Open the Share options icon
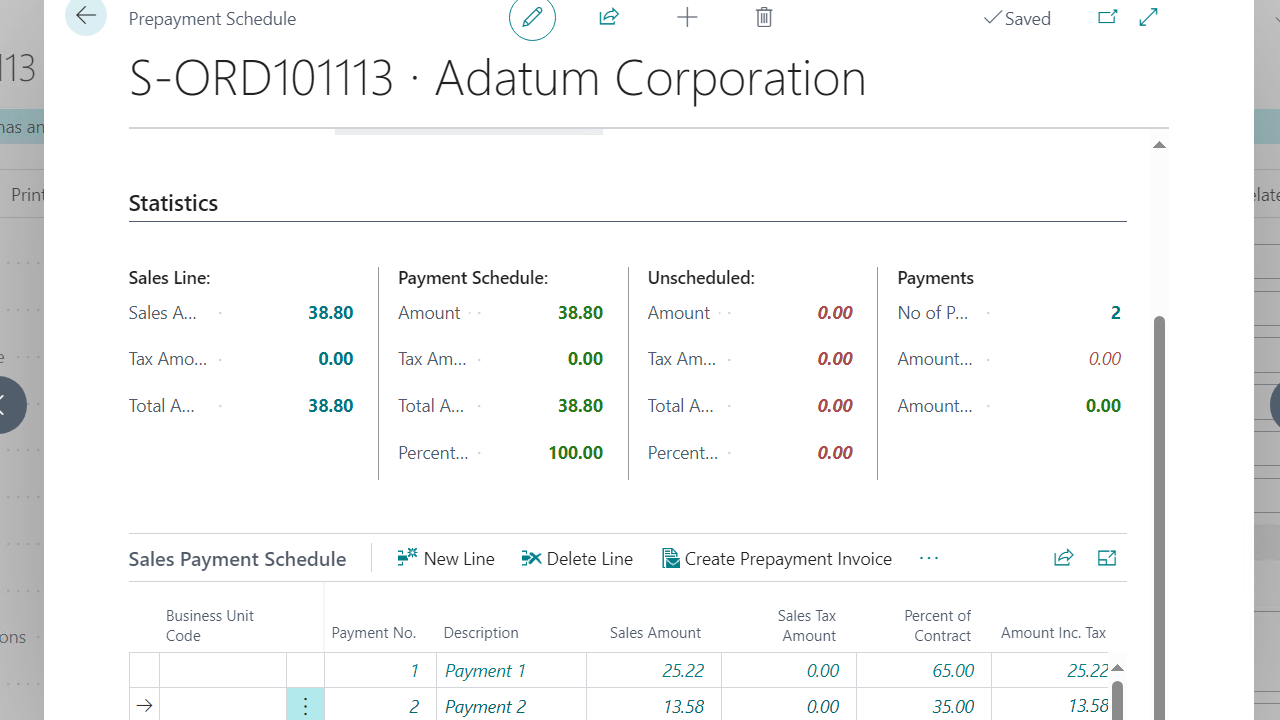 click(608, 17)
